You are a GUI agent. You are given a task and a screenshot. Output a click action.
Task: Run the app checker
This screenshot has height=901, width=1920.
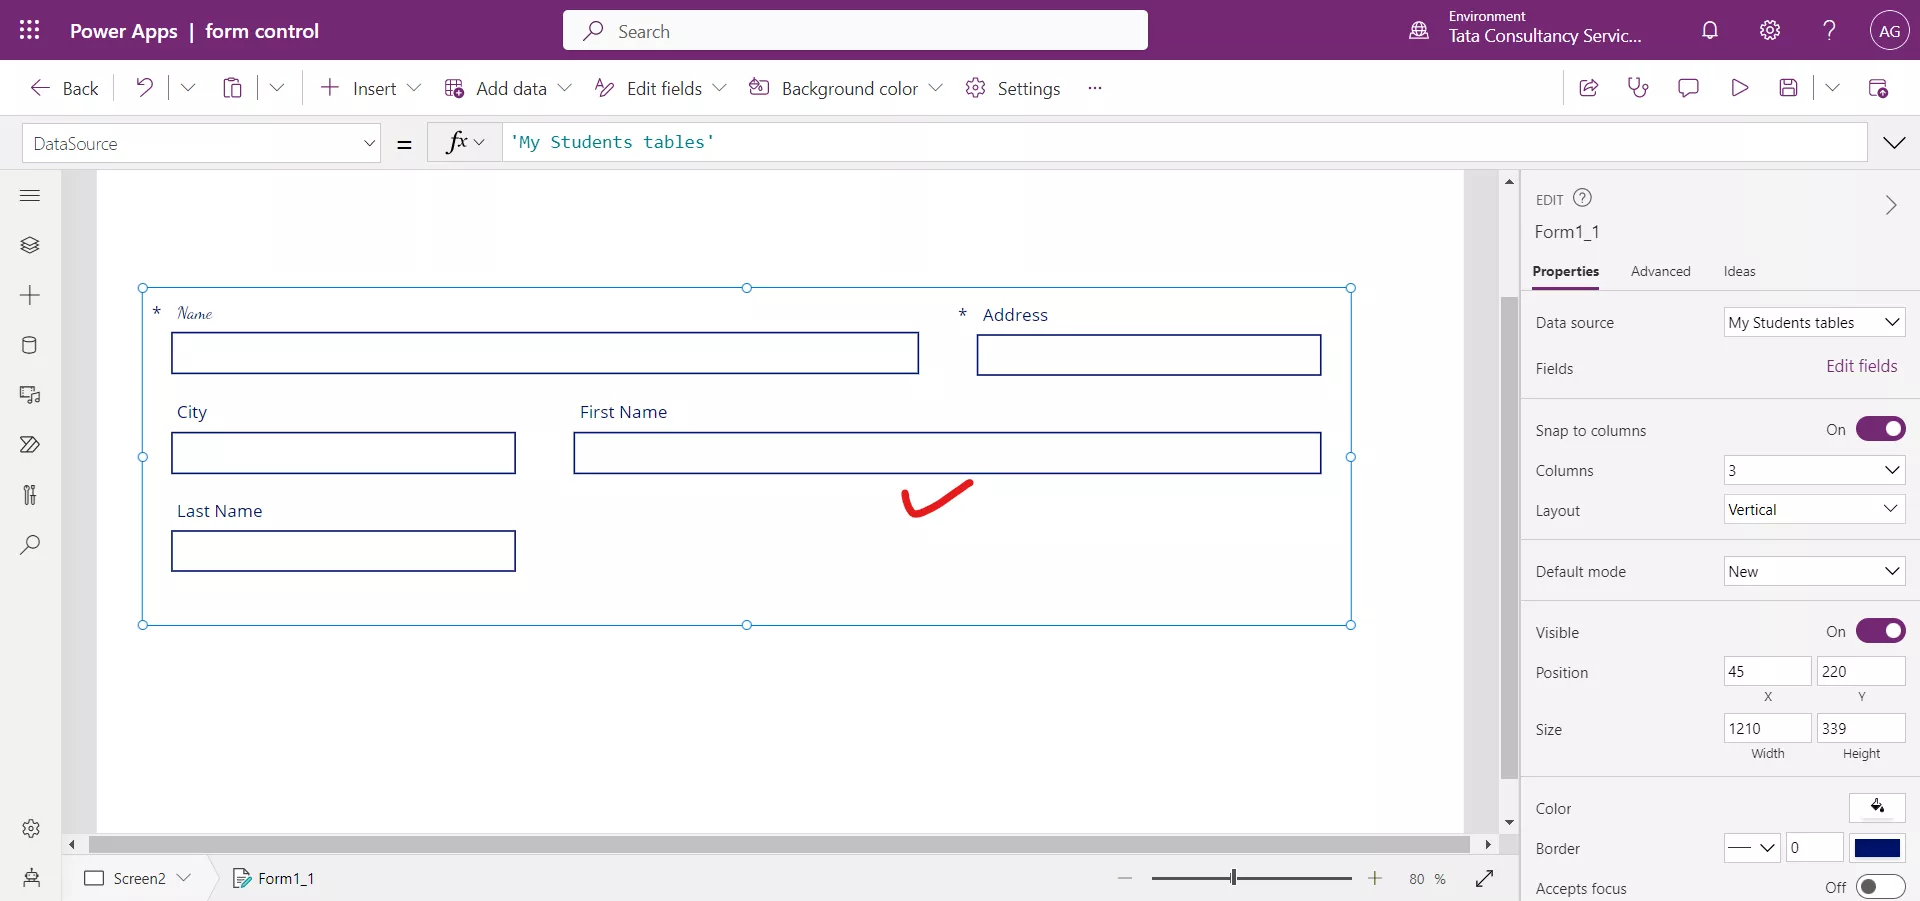coord(1638,88)
